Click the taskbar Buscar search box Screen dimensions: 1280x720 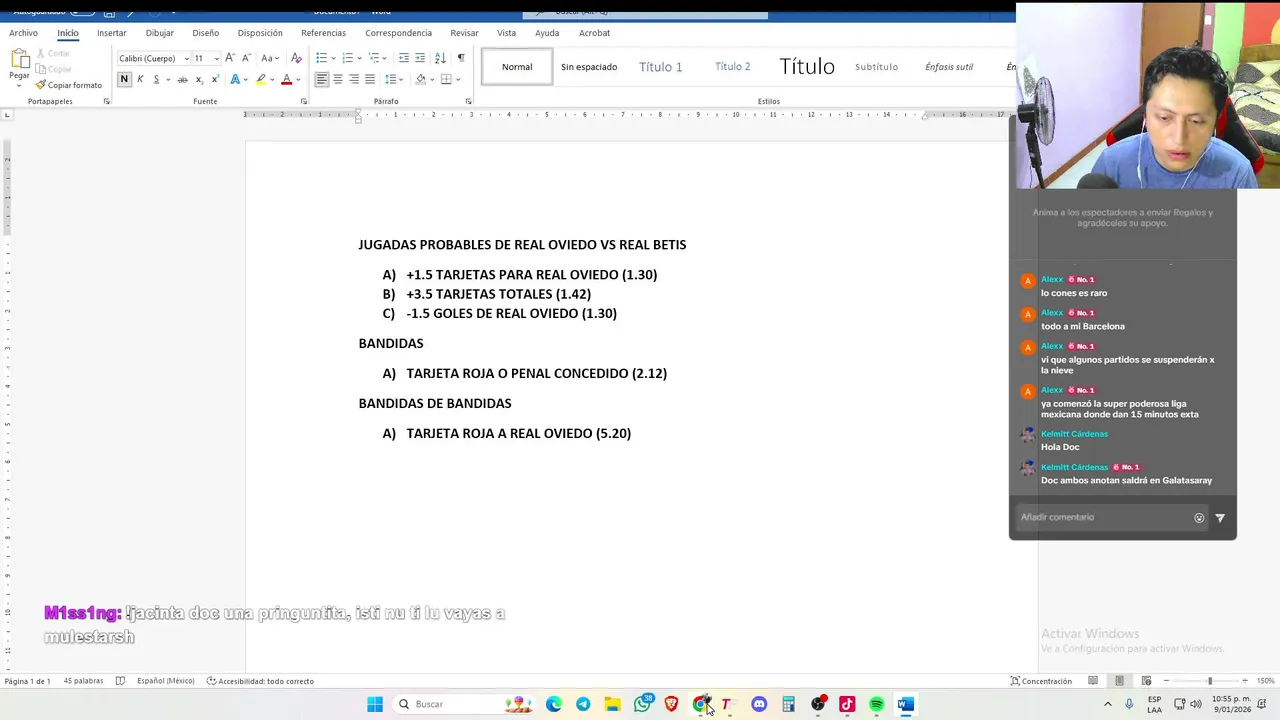(x=464, y=704)
